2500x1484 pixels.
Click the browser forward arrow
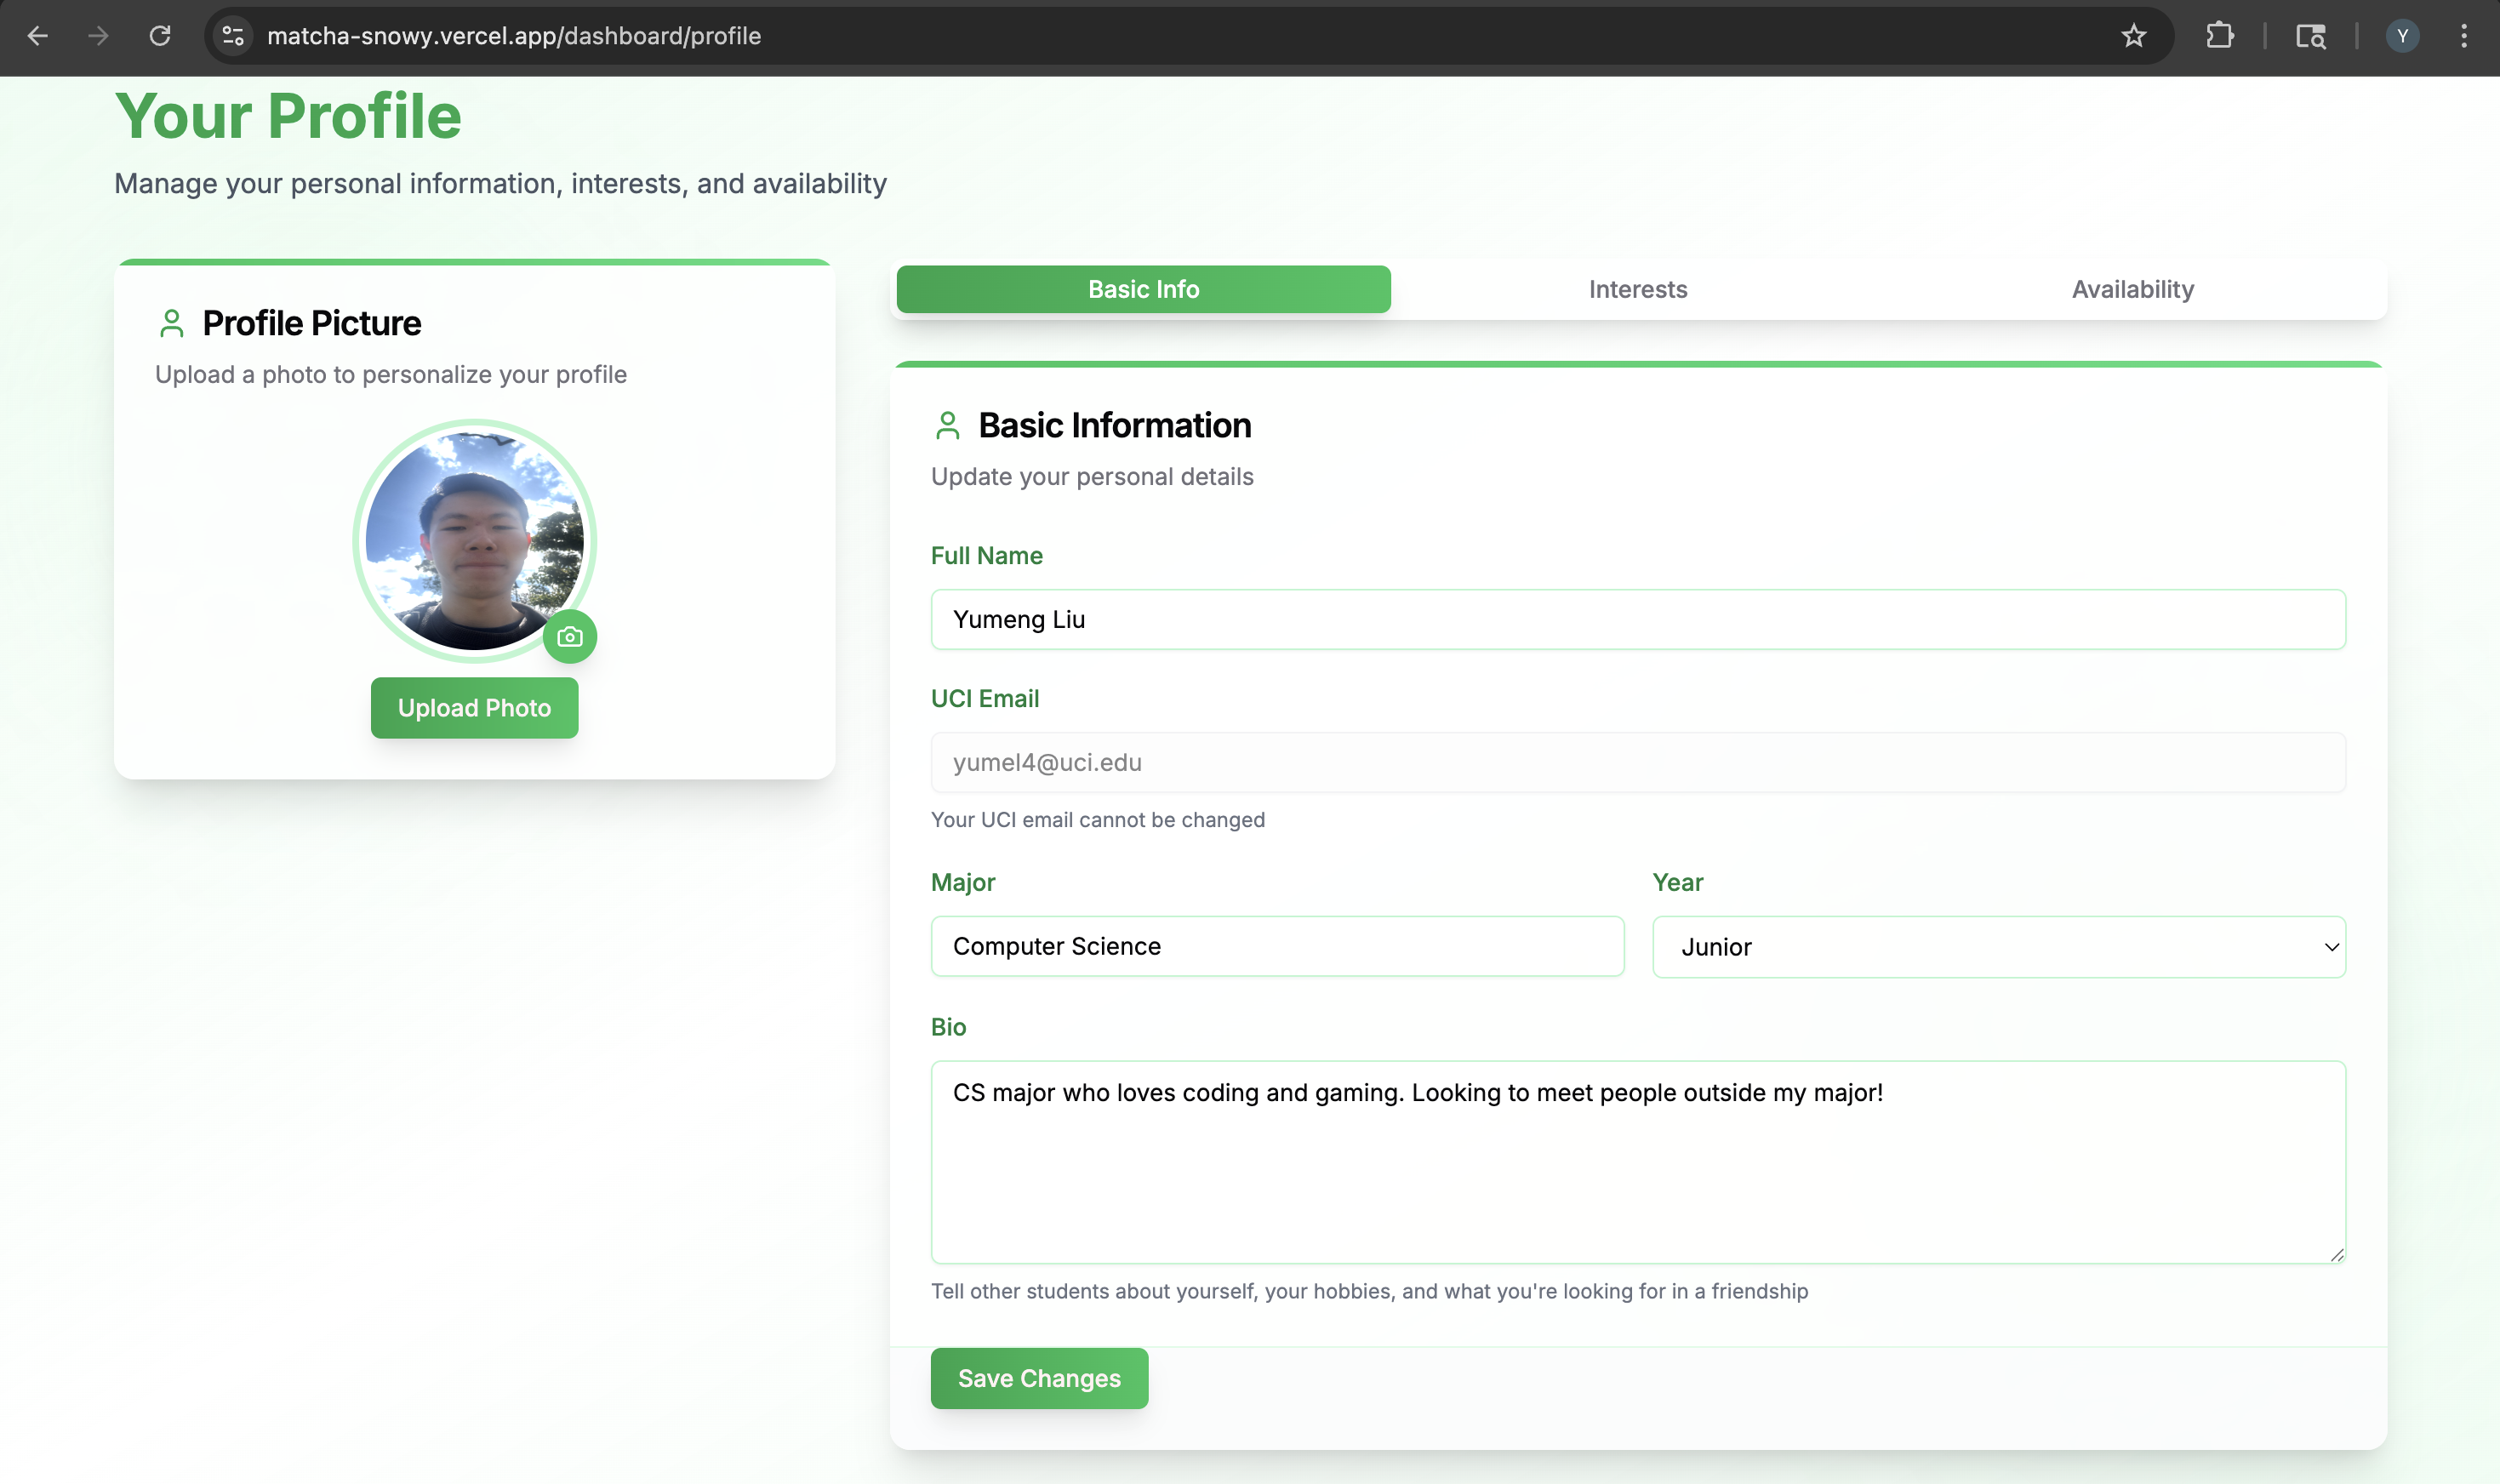point(98,36)
